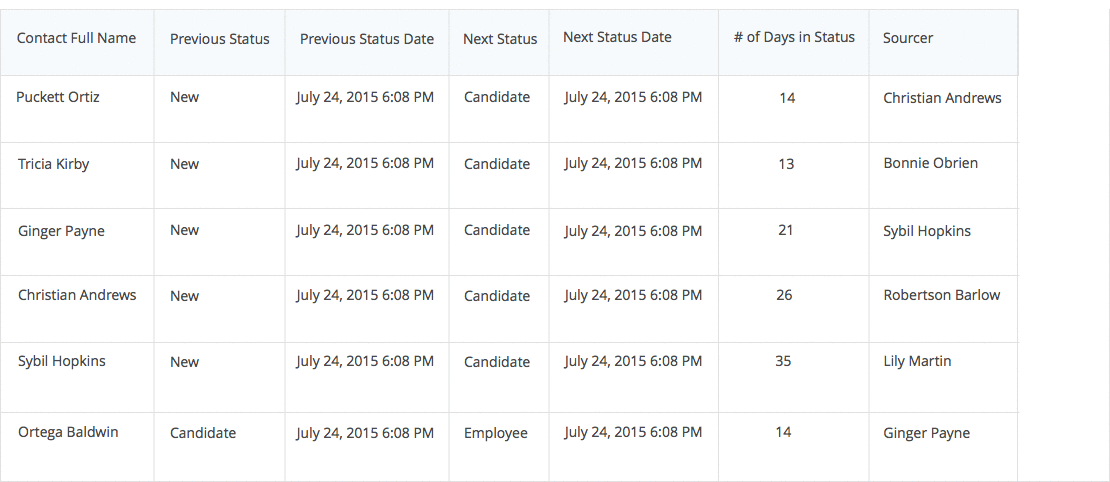Select the Next Status column header
The height and width of the screenshot is (482, 1110).
pos(500,39)
